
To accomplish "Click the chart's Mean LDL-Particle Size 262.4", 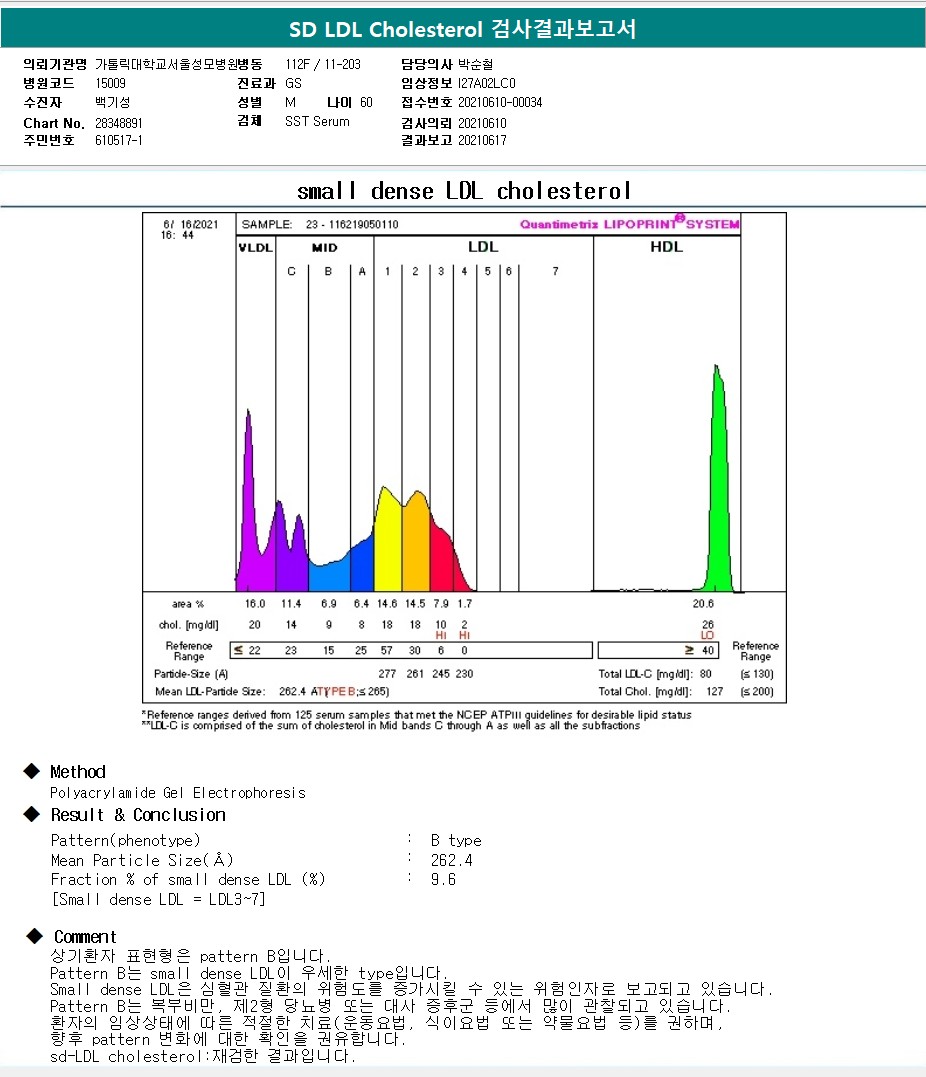I will pos(292,692).
